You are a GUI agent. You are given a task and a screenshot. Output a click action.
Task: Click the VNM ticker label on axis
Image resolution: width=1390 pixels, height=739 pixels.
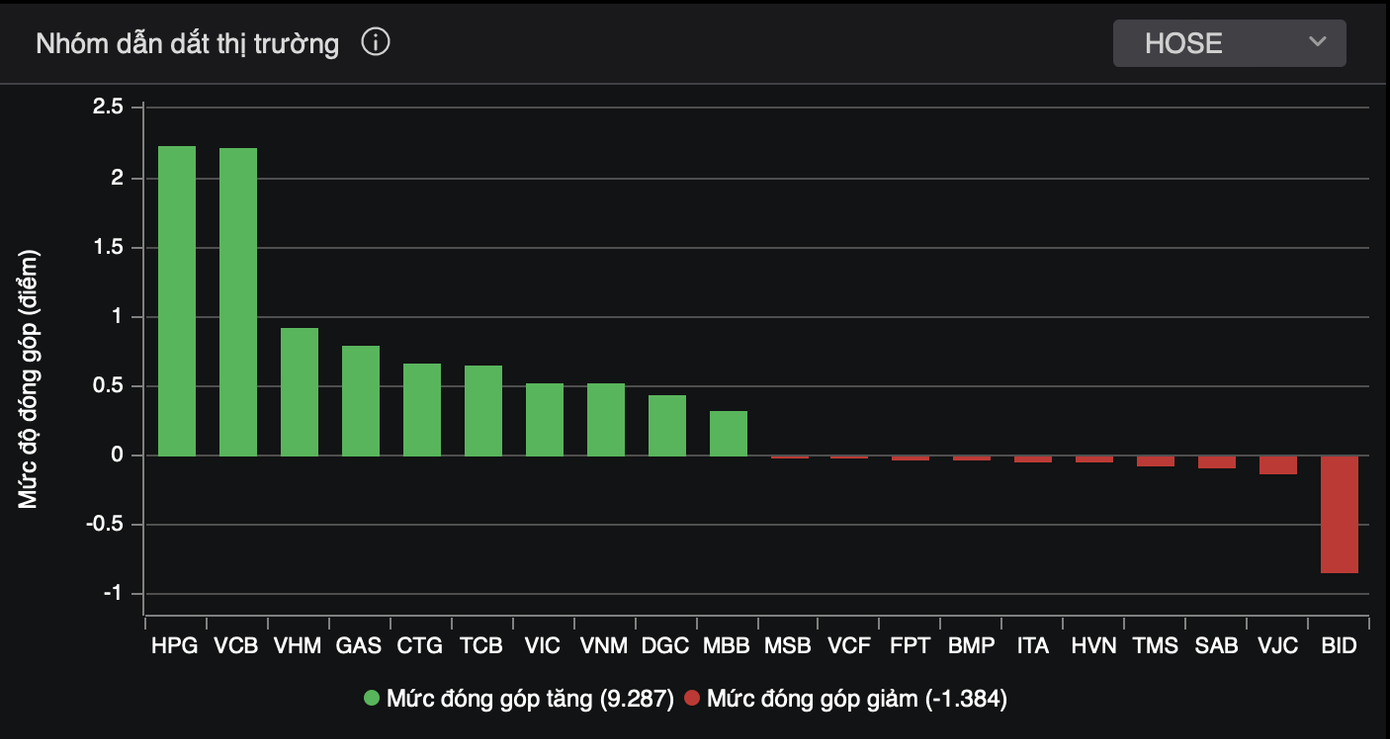[x=604, y=646]
